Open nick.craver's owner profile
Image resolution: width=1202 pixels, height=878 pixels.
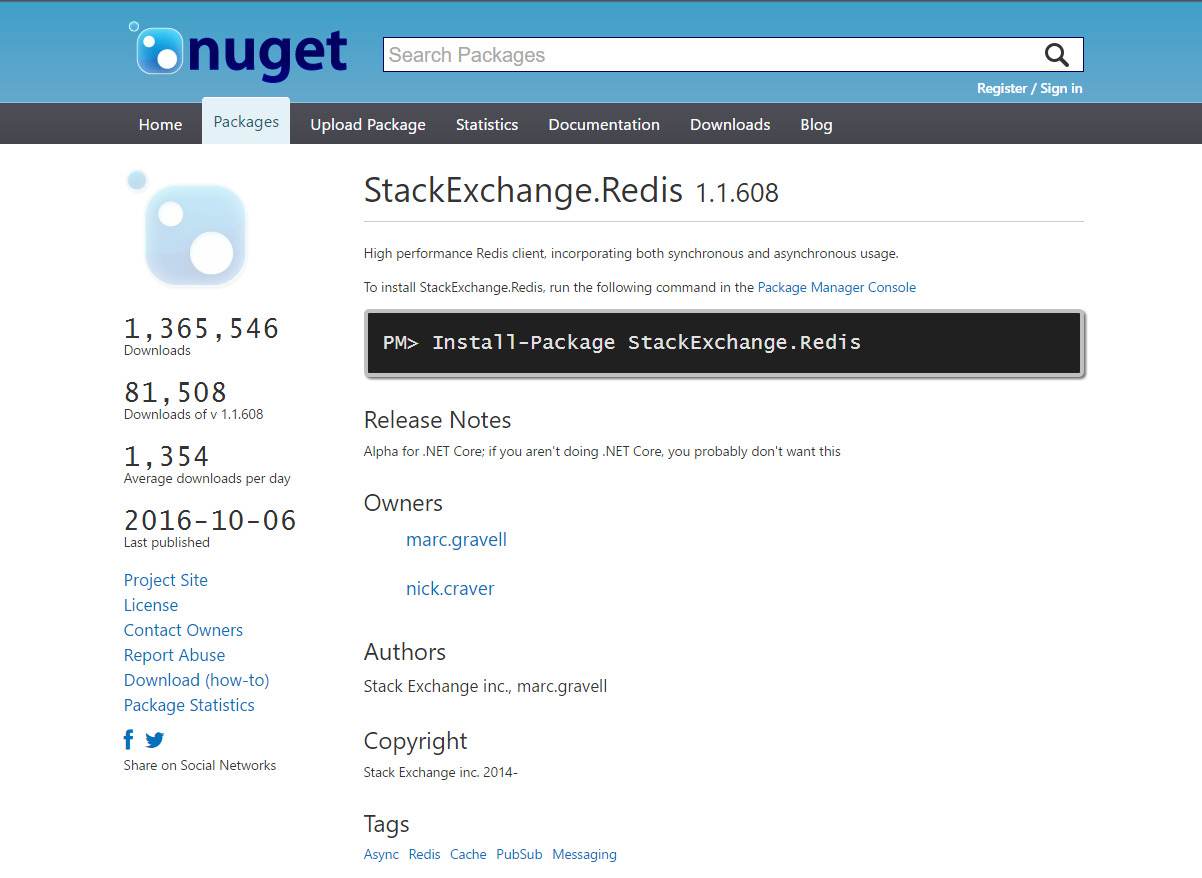click(450, 588)
